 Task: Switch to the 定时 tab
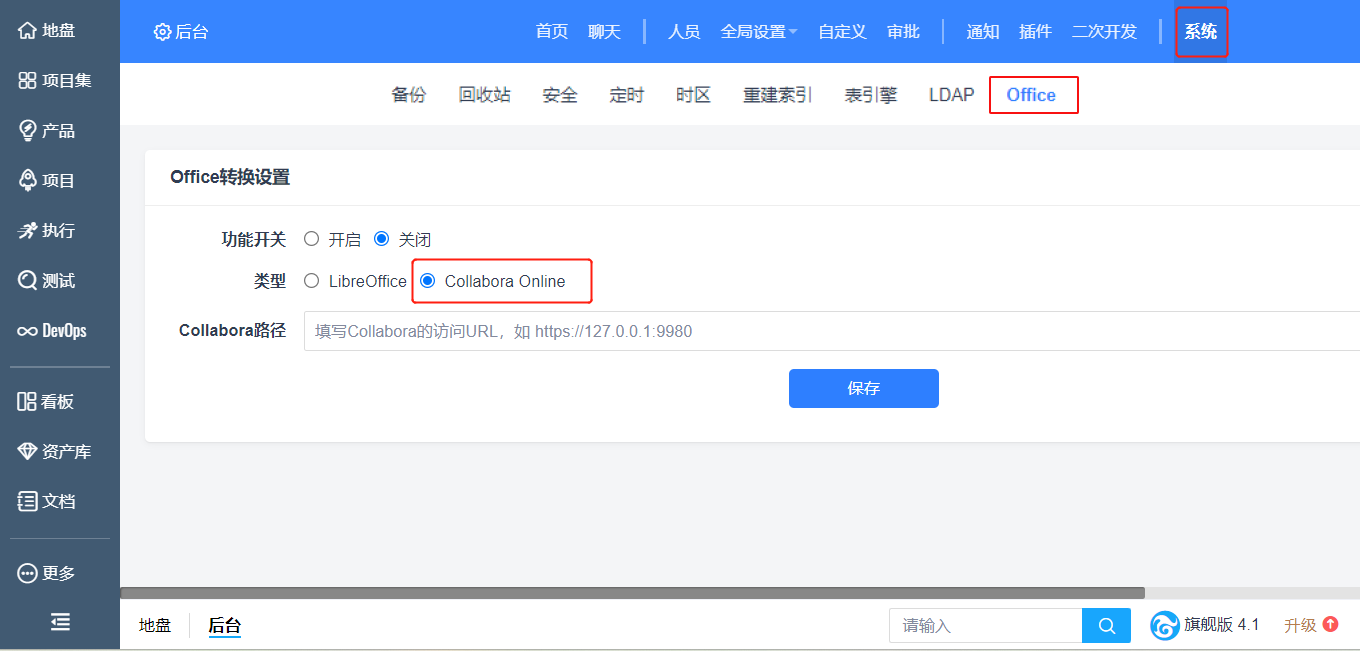click(627, 95)
